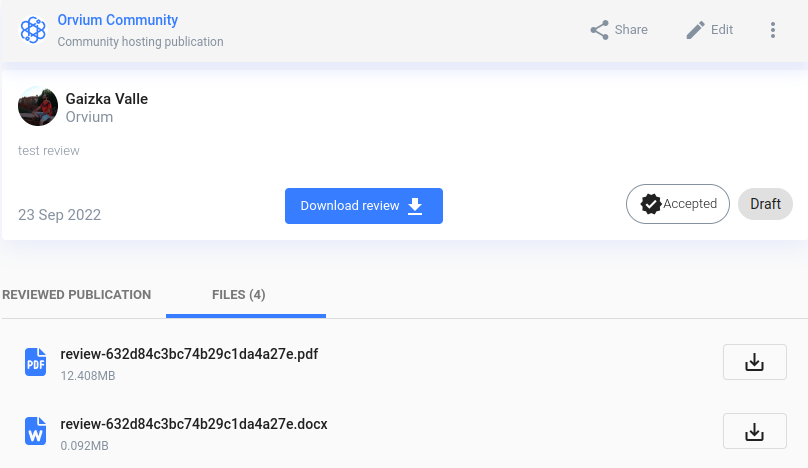Click the Share button label
This screenshot has height=468, width=808.
631,30
